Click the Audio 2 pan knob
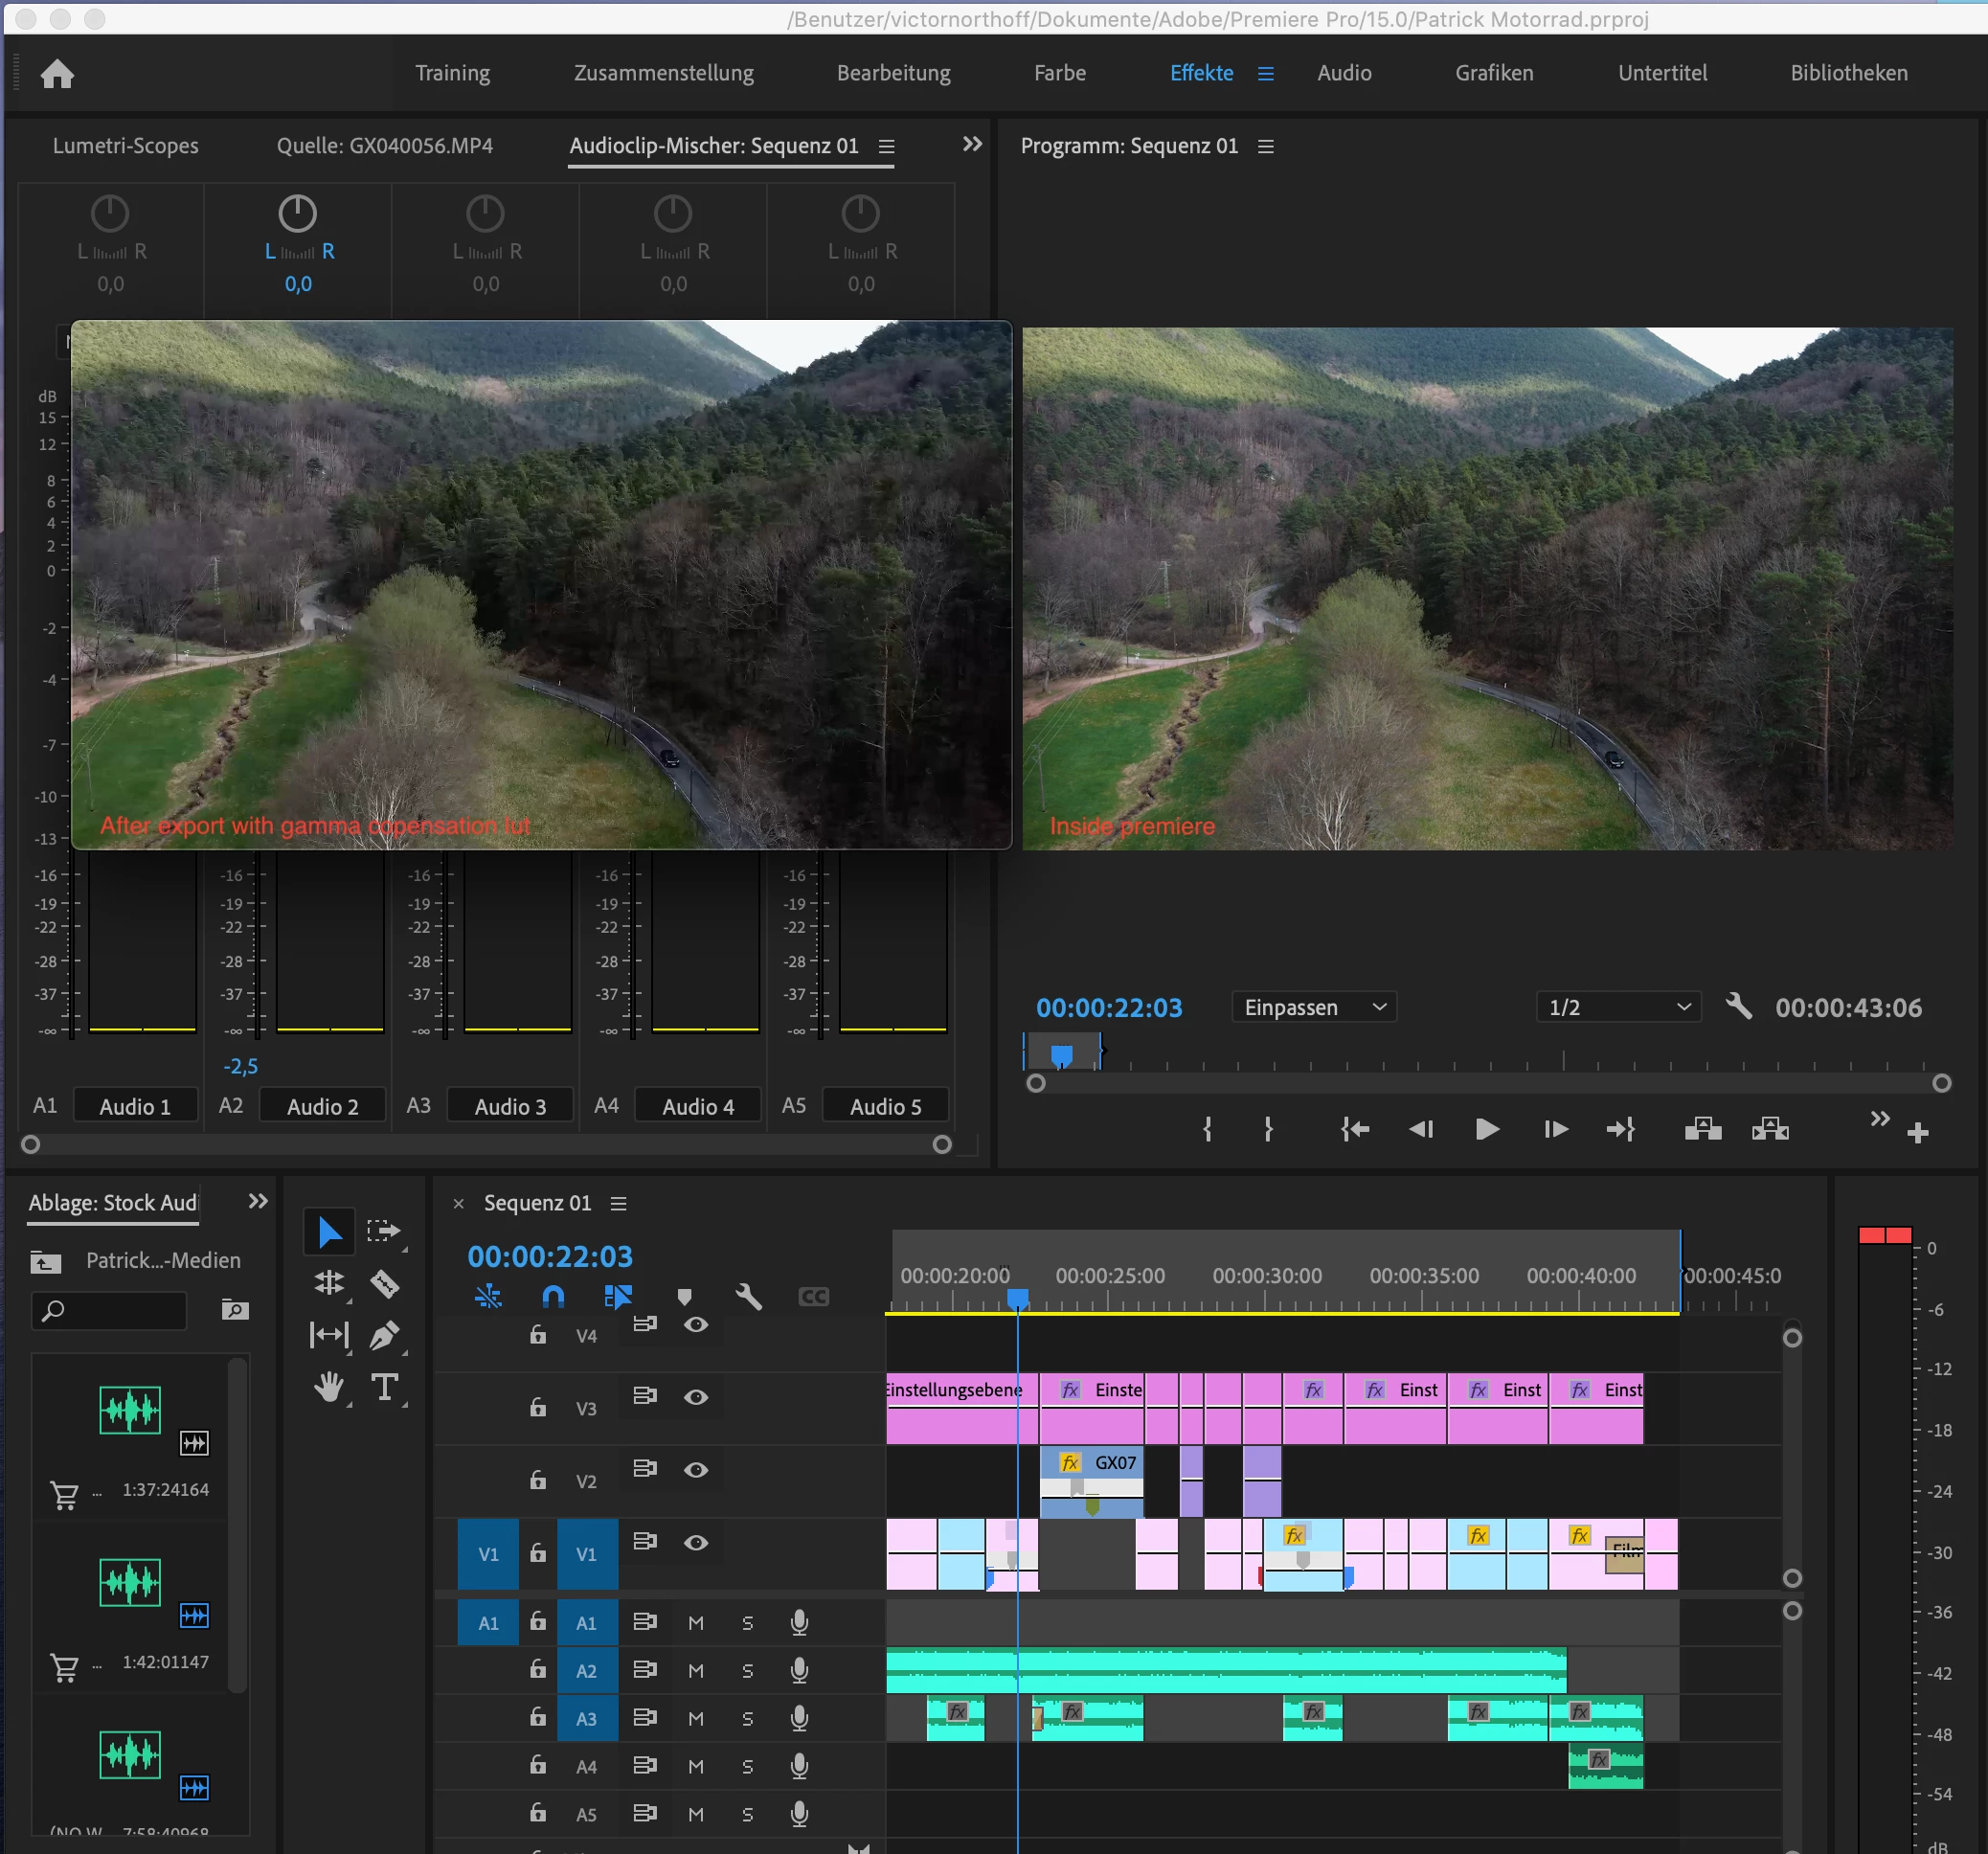 coord(298,213)
